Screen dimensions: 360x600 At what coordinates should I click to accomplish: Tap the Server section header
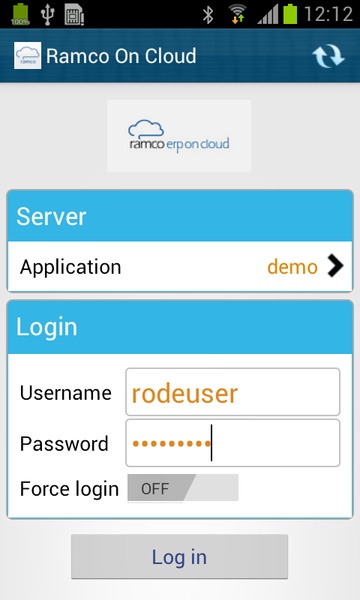[180, 216]
